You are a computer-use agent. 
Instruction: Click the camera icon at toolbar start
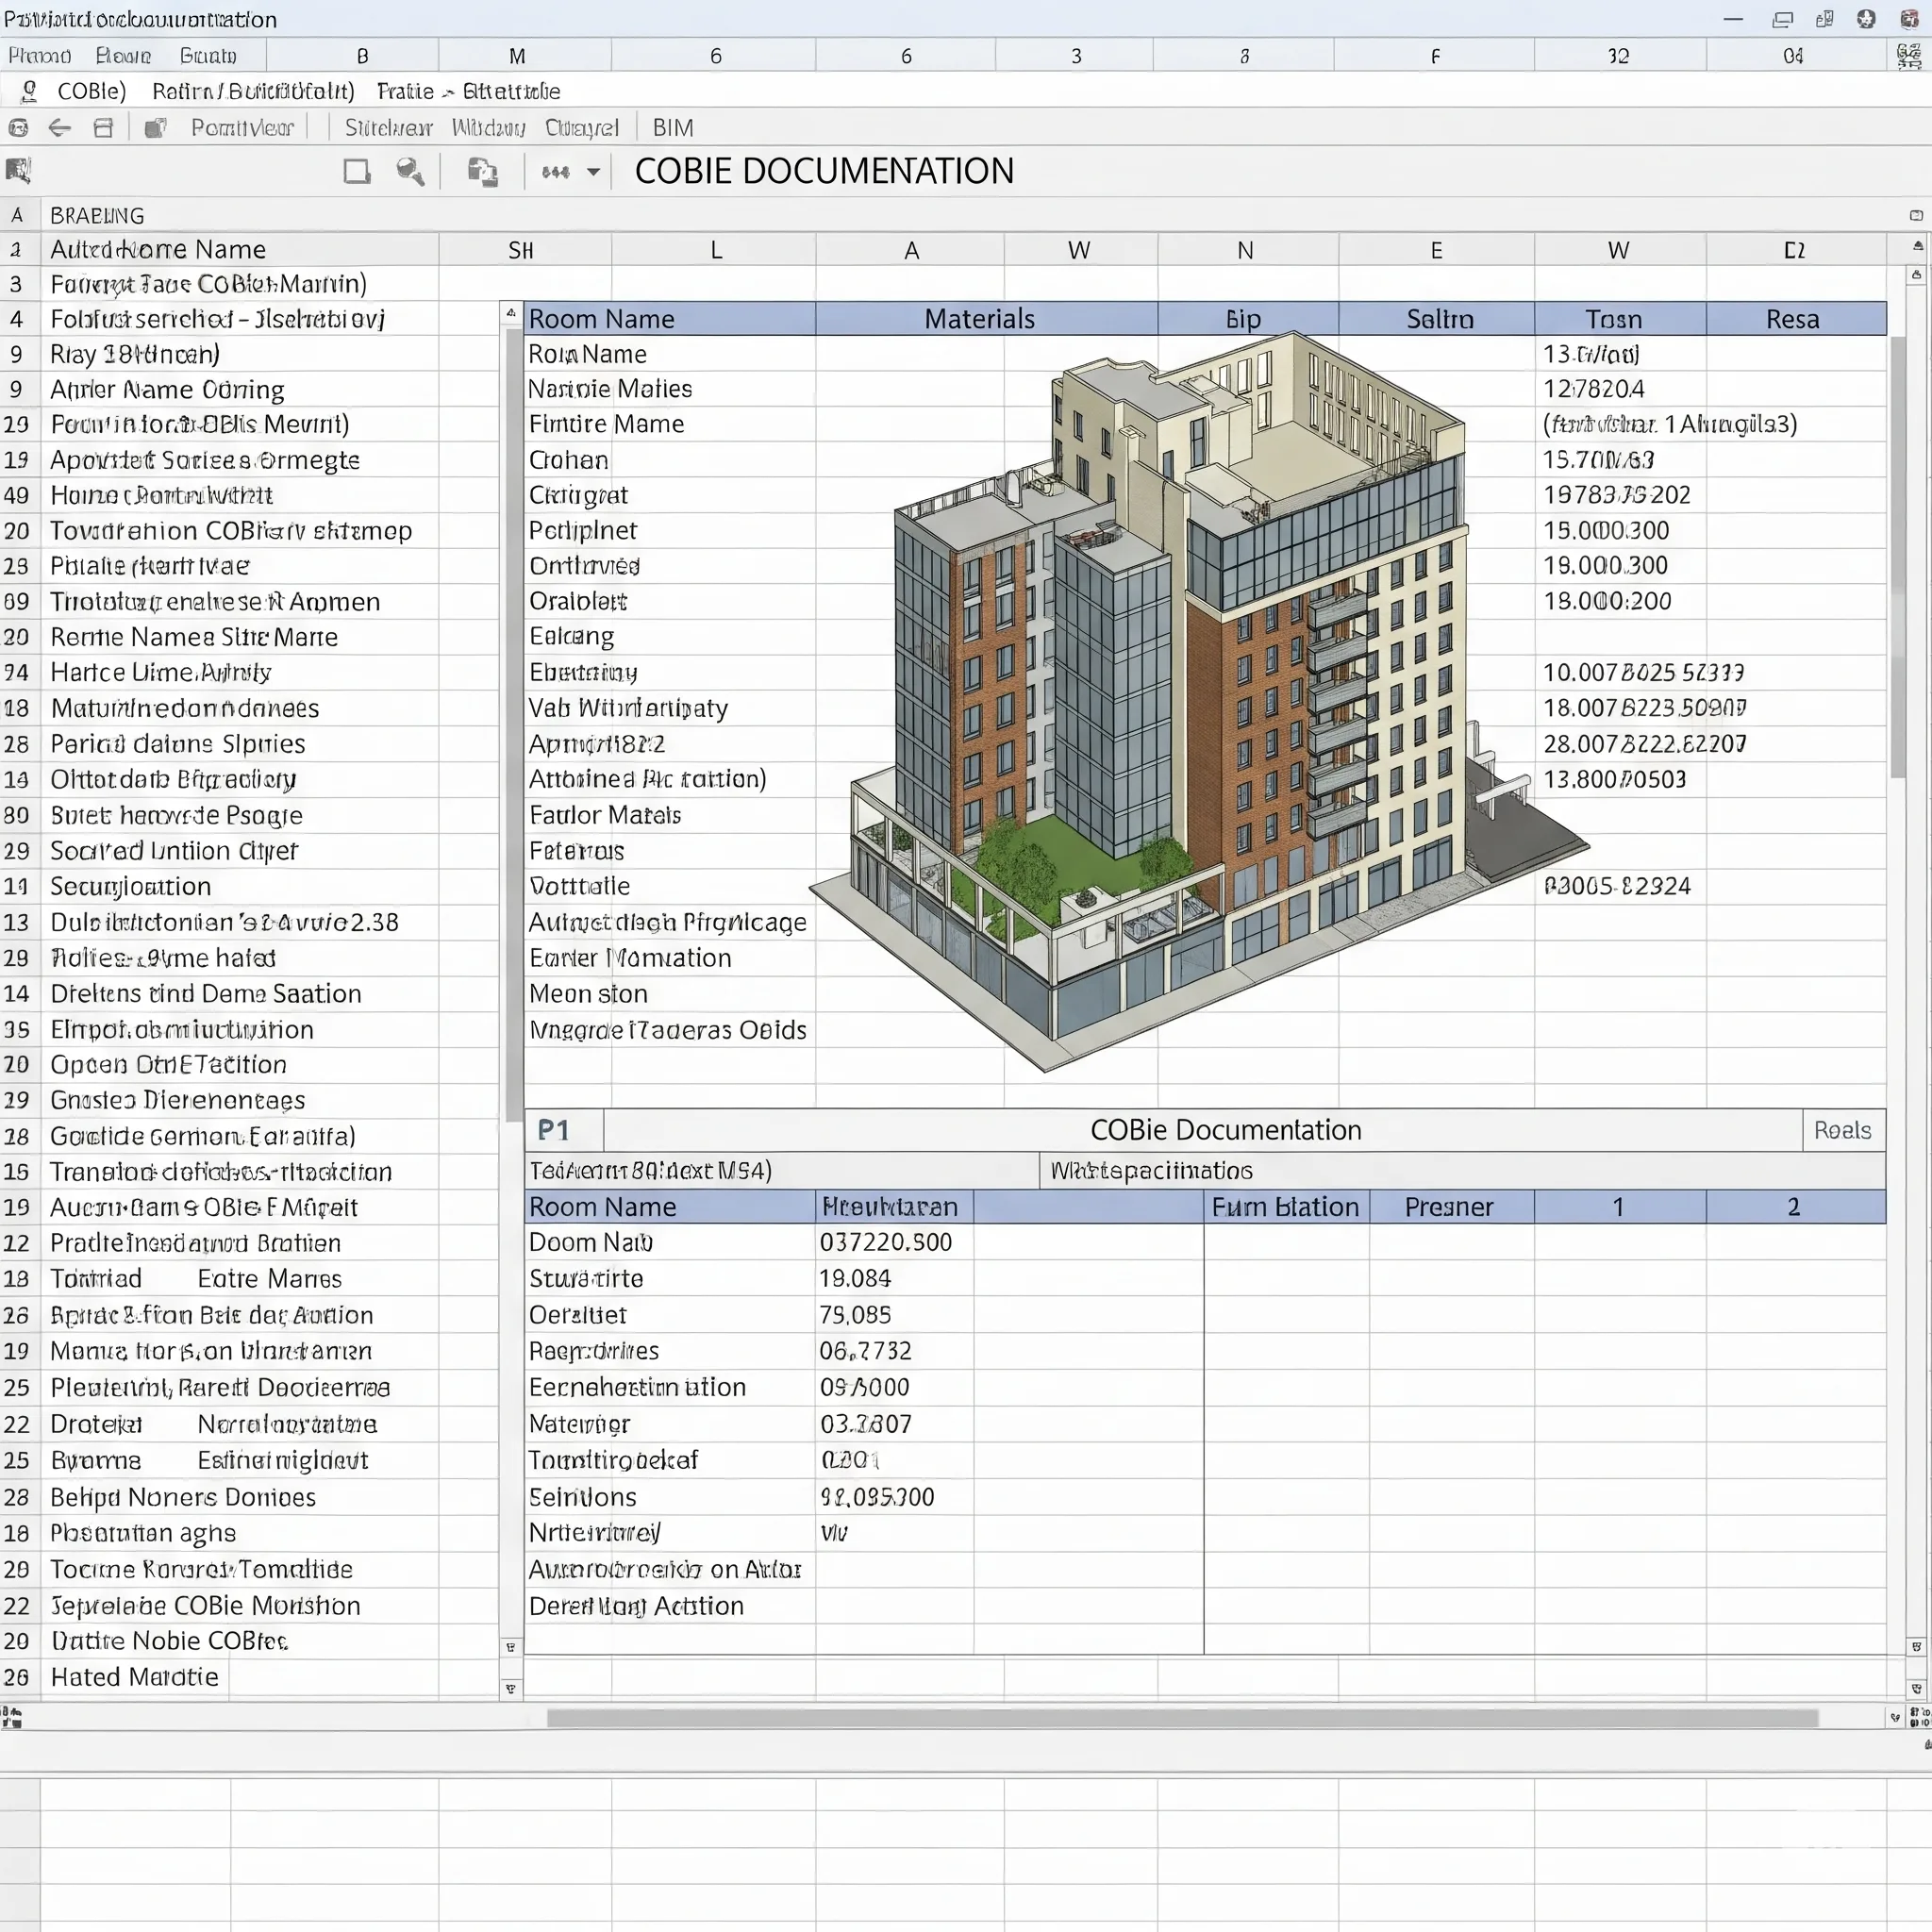click(18, 128)
